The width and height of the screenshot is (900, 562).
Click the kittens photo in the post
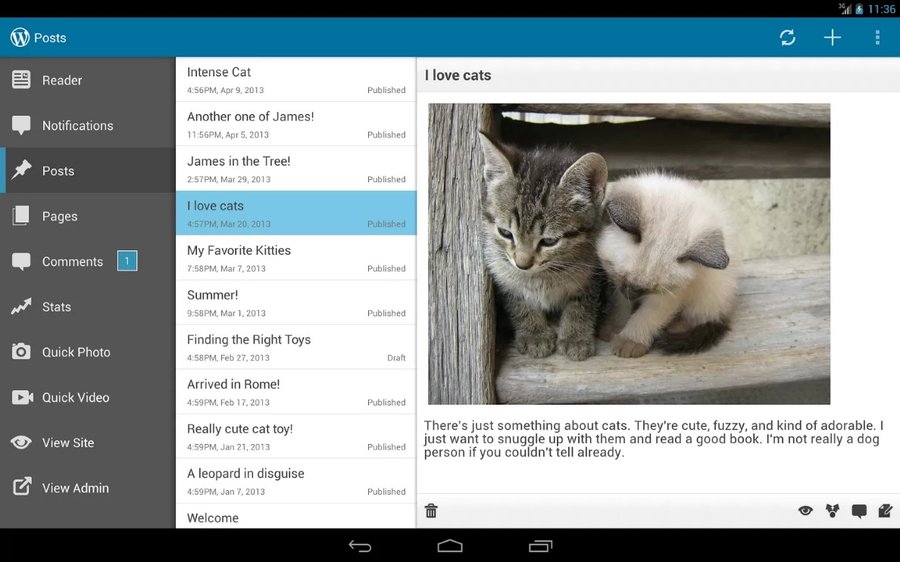click(x=629, y=254)
